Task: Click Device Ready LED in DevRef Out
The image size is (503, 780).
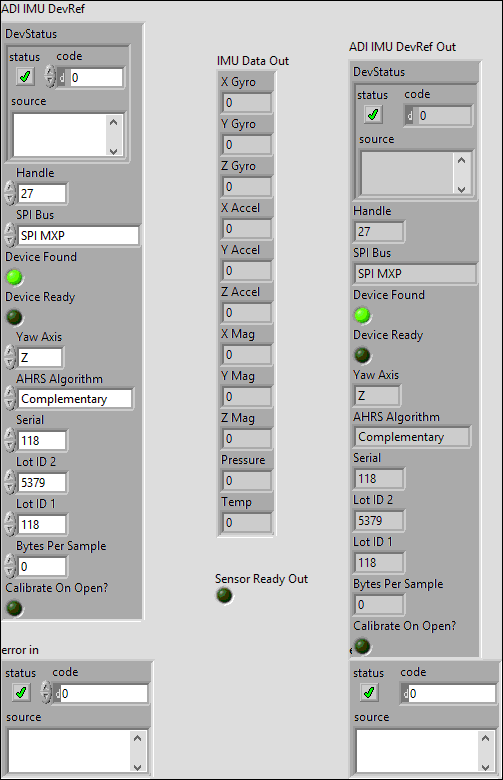Action: 362,355
